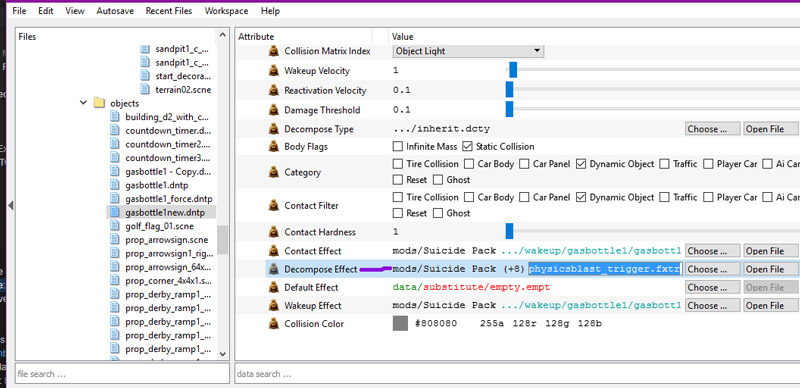Open the Edit menu
The height and width of the screenshot is (388, 800).
click(x=45, y=11)
